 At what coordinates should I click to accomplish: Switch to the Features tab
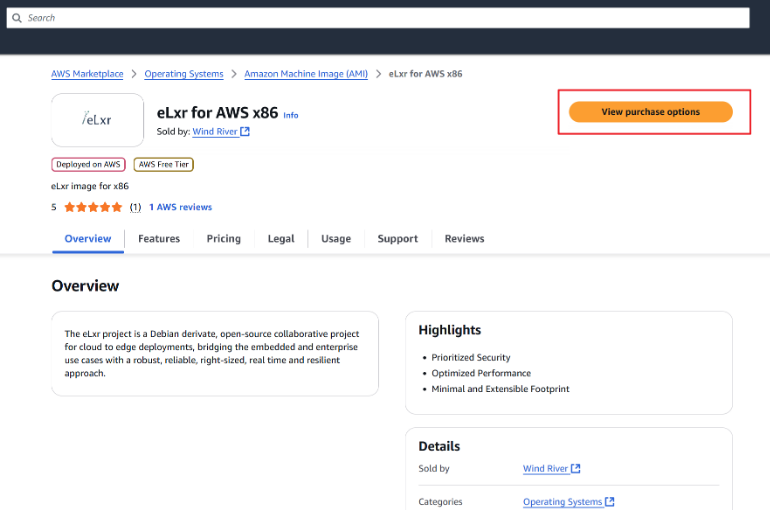159,239
